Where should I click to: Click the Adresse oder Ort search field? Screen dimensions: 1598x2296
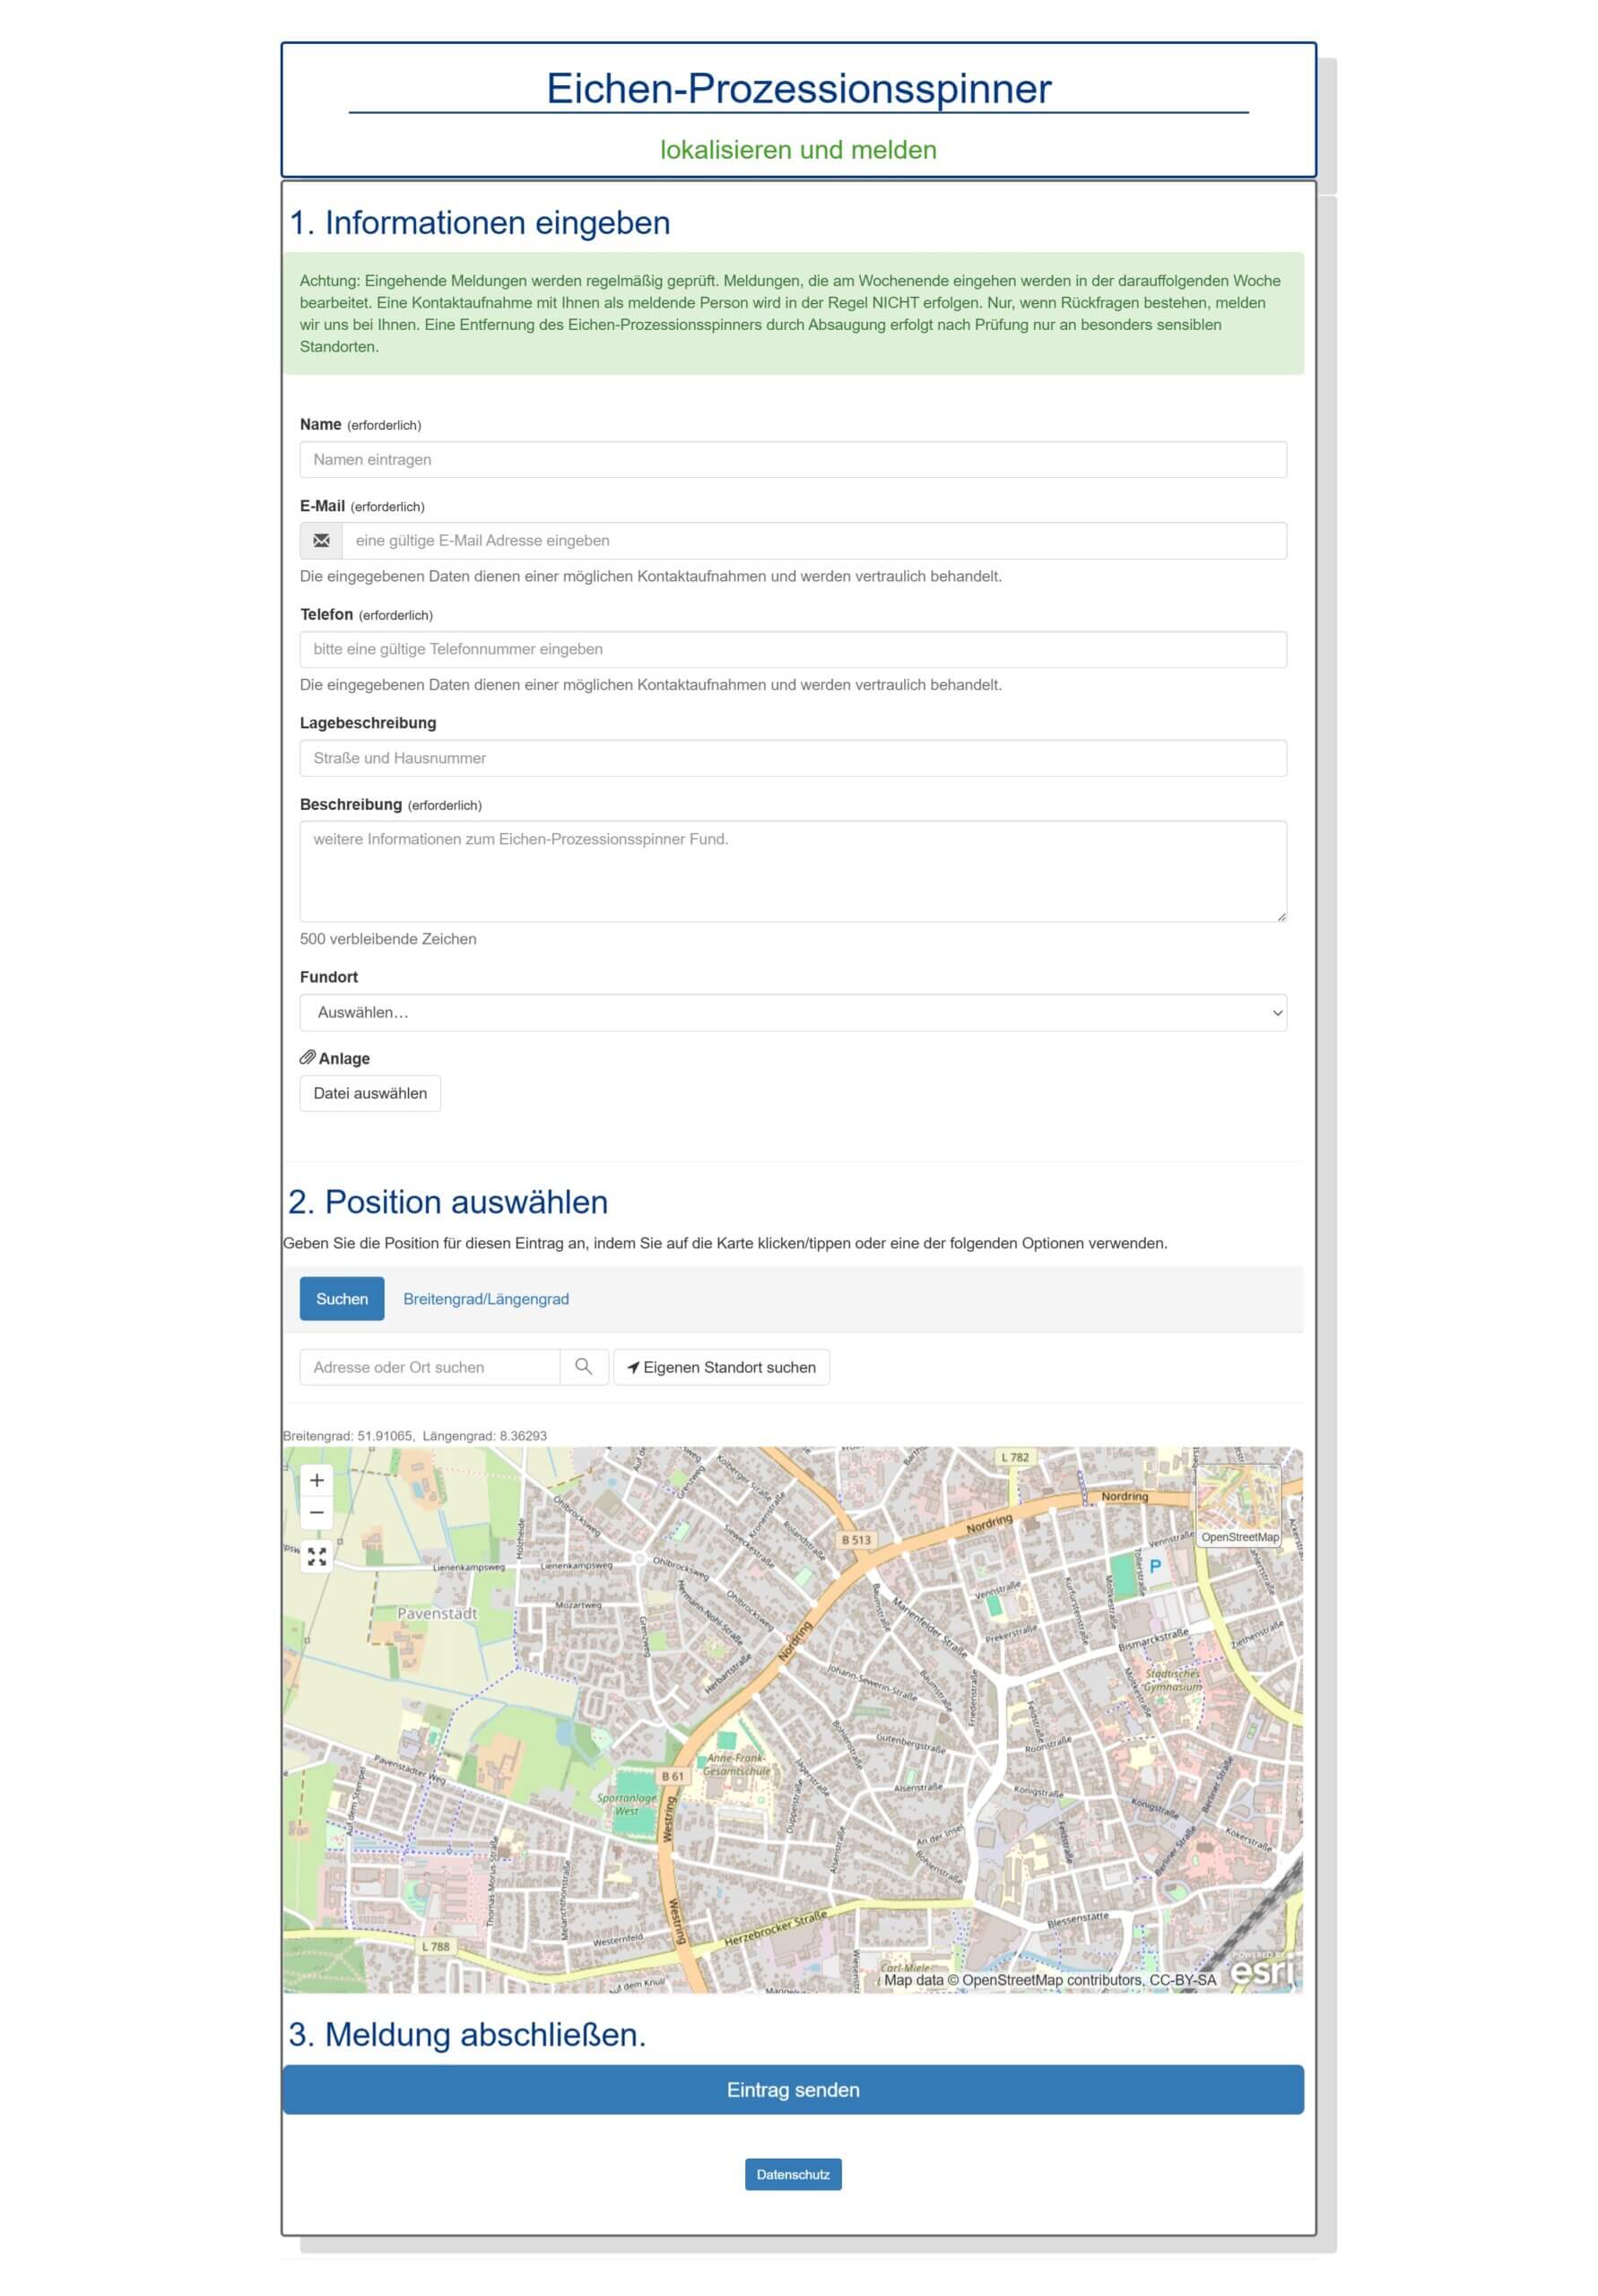coord(429,1366)
